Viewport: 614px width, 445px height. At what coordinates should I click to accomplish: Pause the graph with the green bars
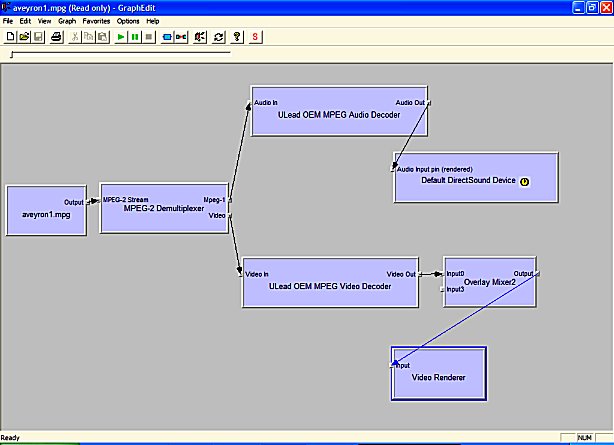[x=135, y=37]
